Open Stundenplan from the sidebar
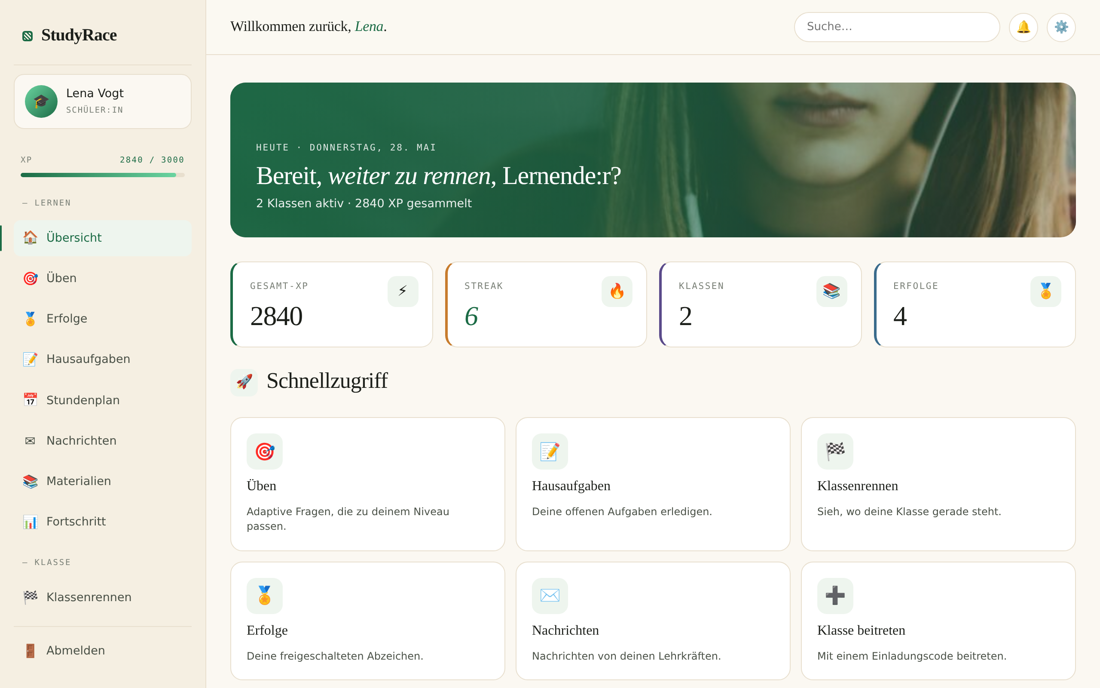 click(x=102, y=400)
